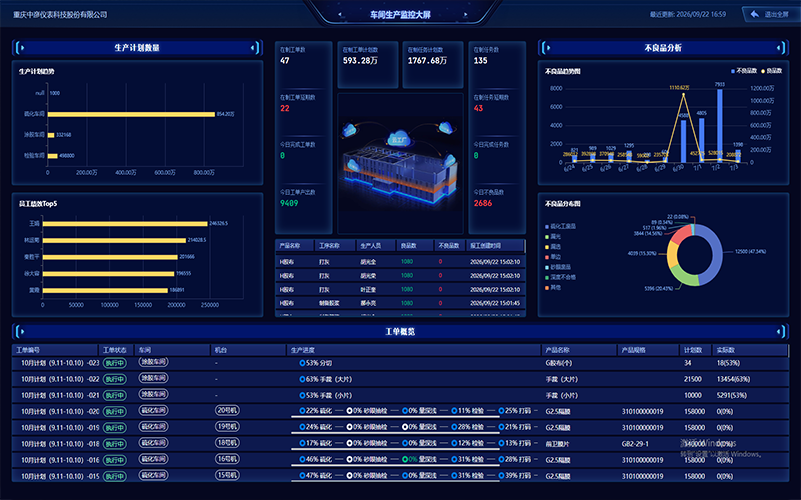The image size is (801, 500).
Task: Click the employee bar showing 186891
Action: [x=105, y=290]
